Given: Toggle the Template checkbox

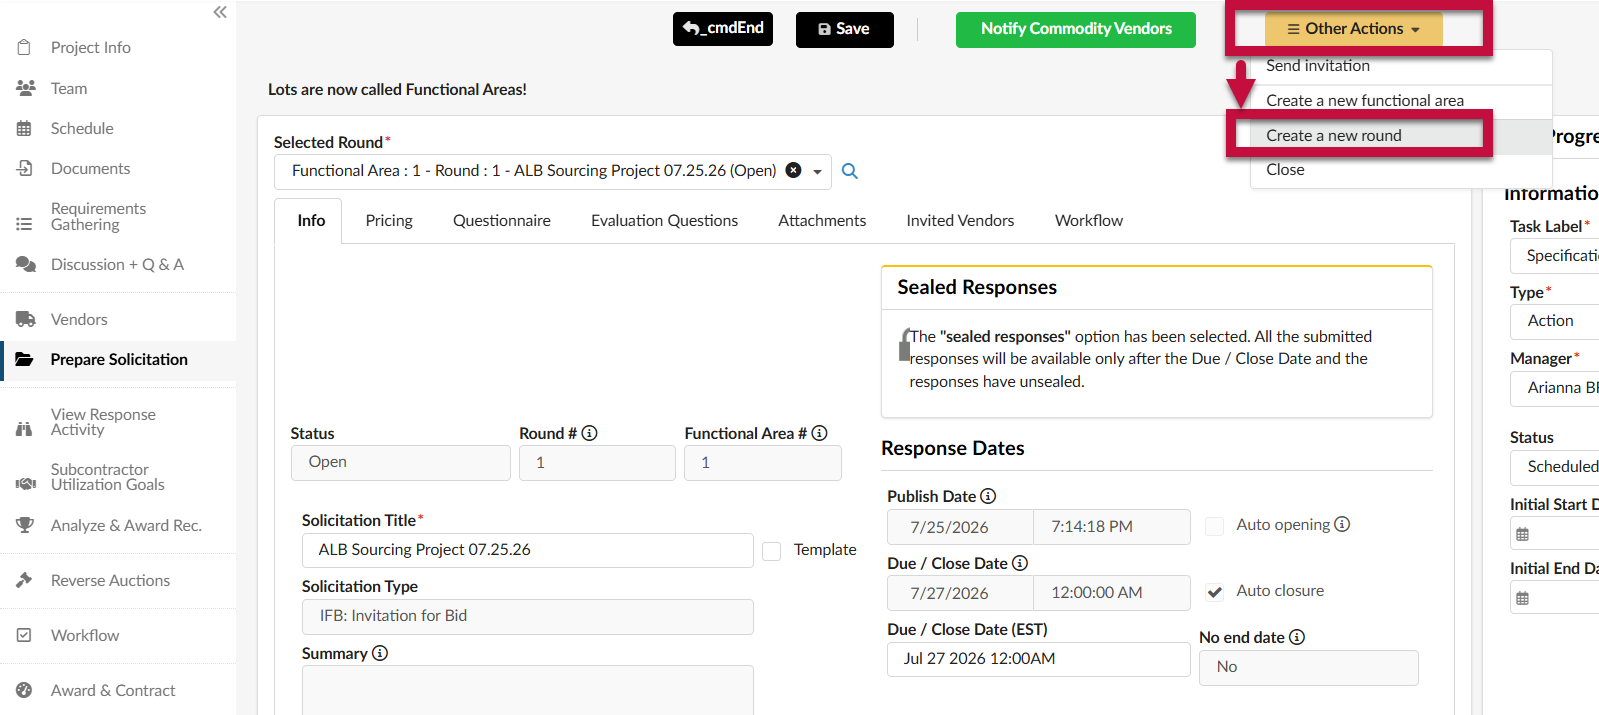Looking at the screenshot, I should [772, 551].
